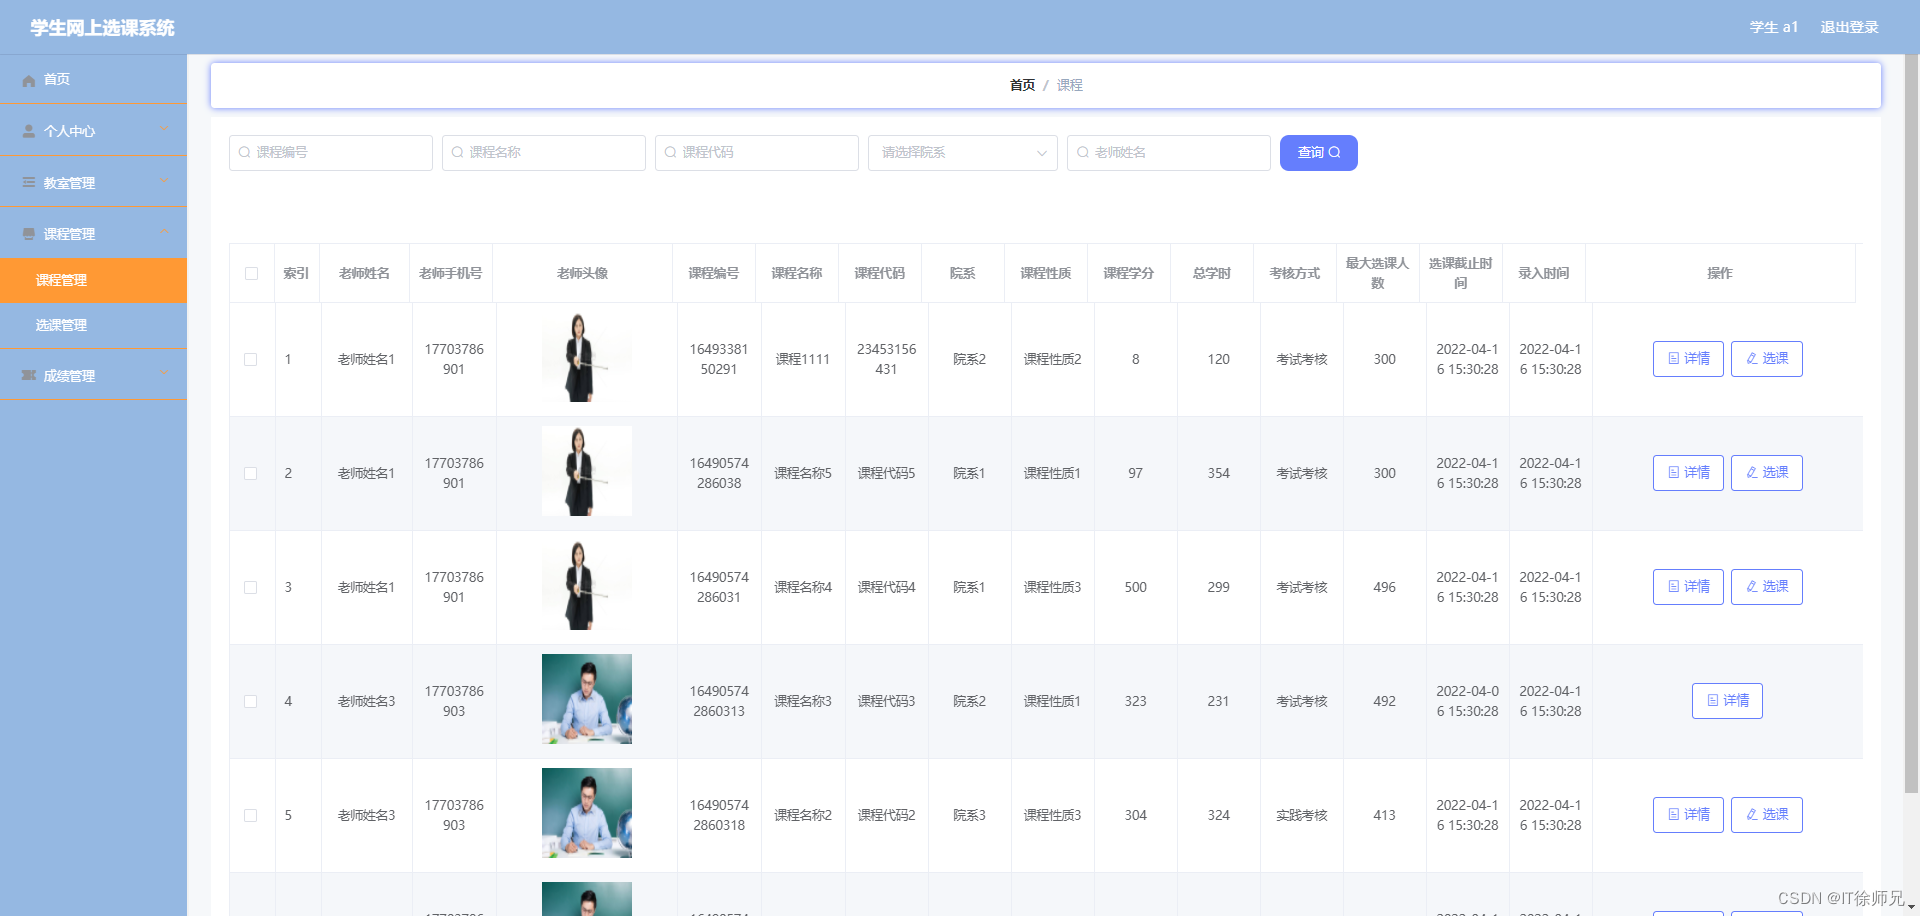
Task: Click the list icon beside 教室管理
Action: [27, 182]
